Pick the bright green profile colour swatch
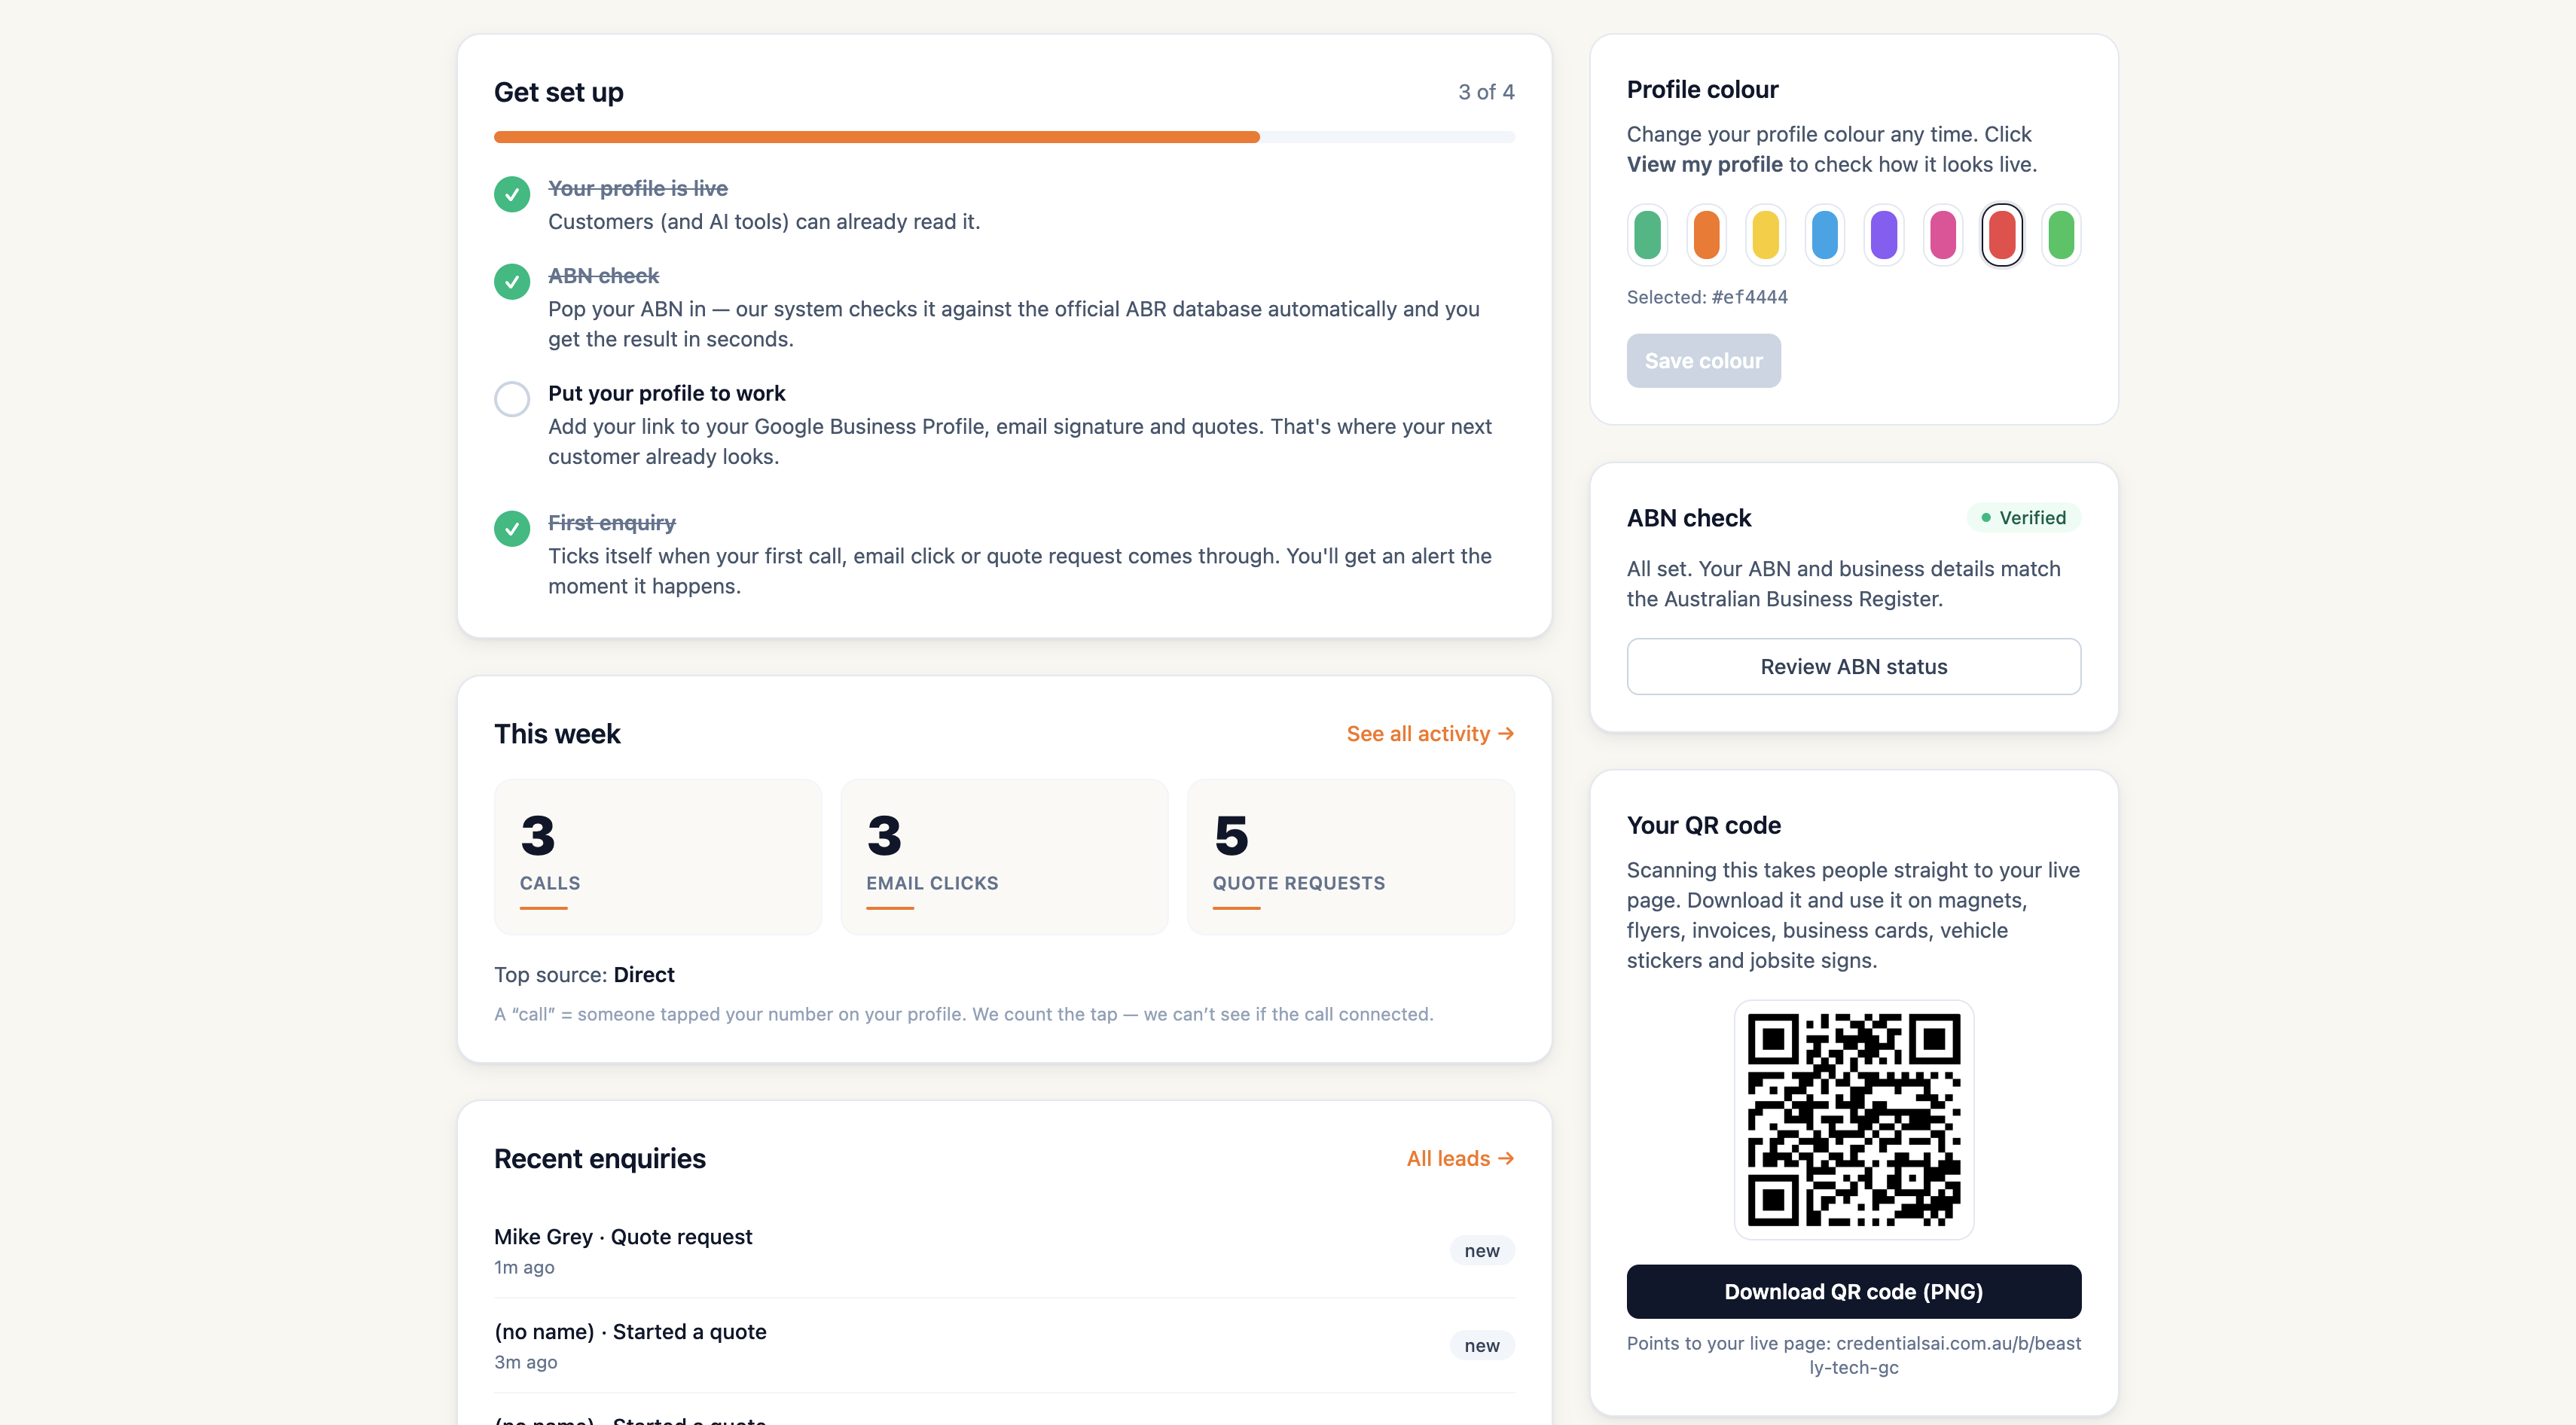 (2061, 235)
